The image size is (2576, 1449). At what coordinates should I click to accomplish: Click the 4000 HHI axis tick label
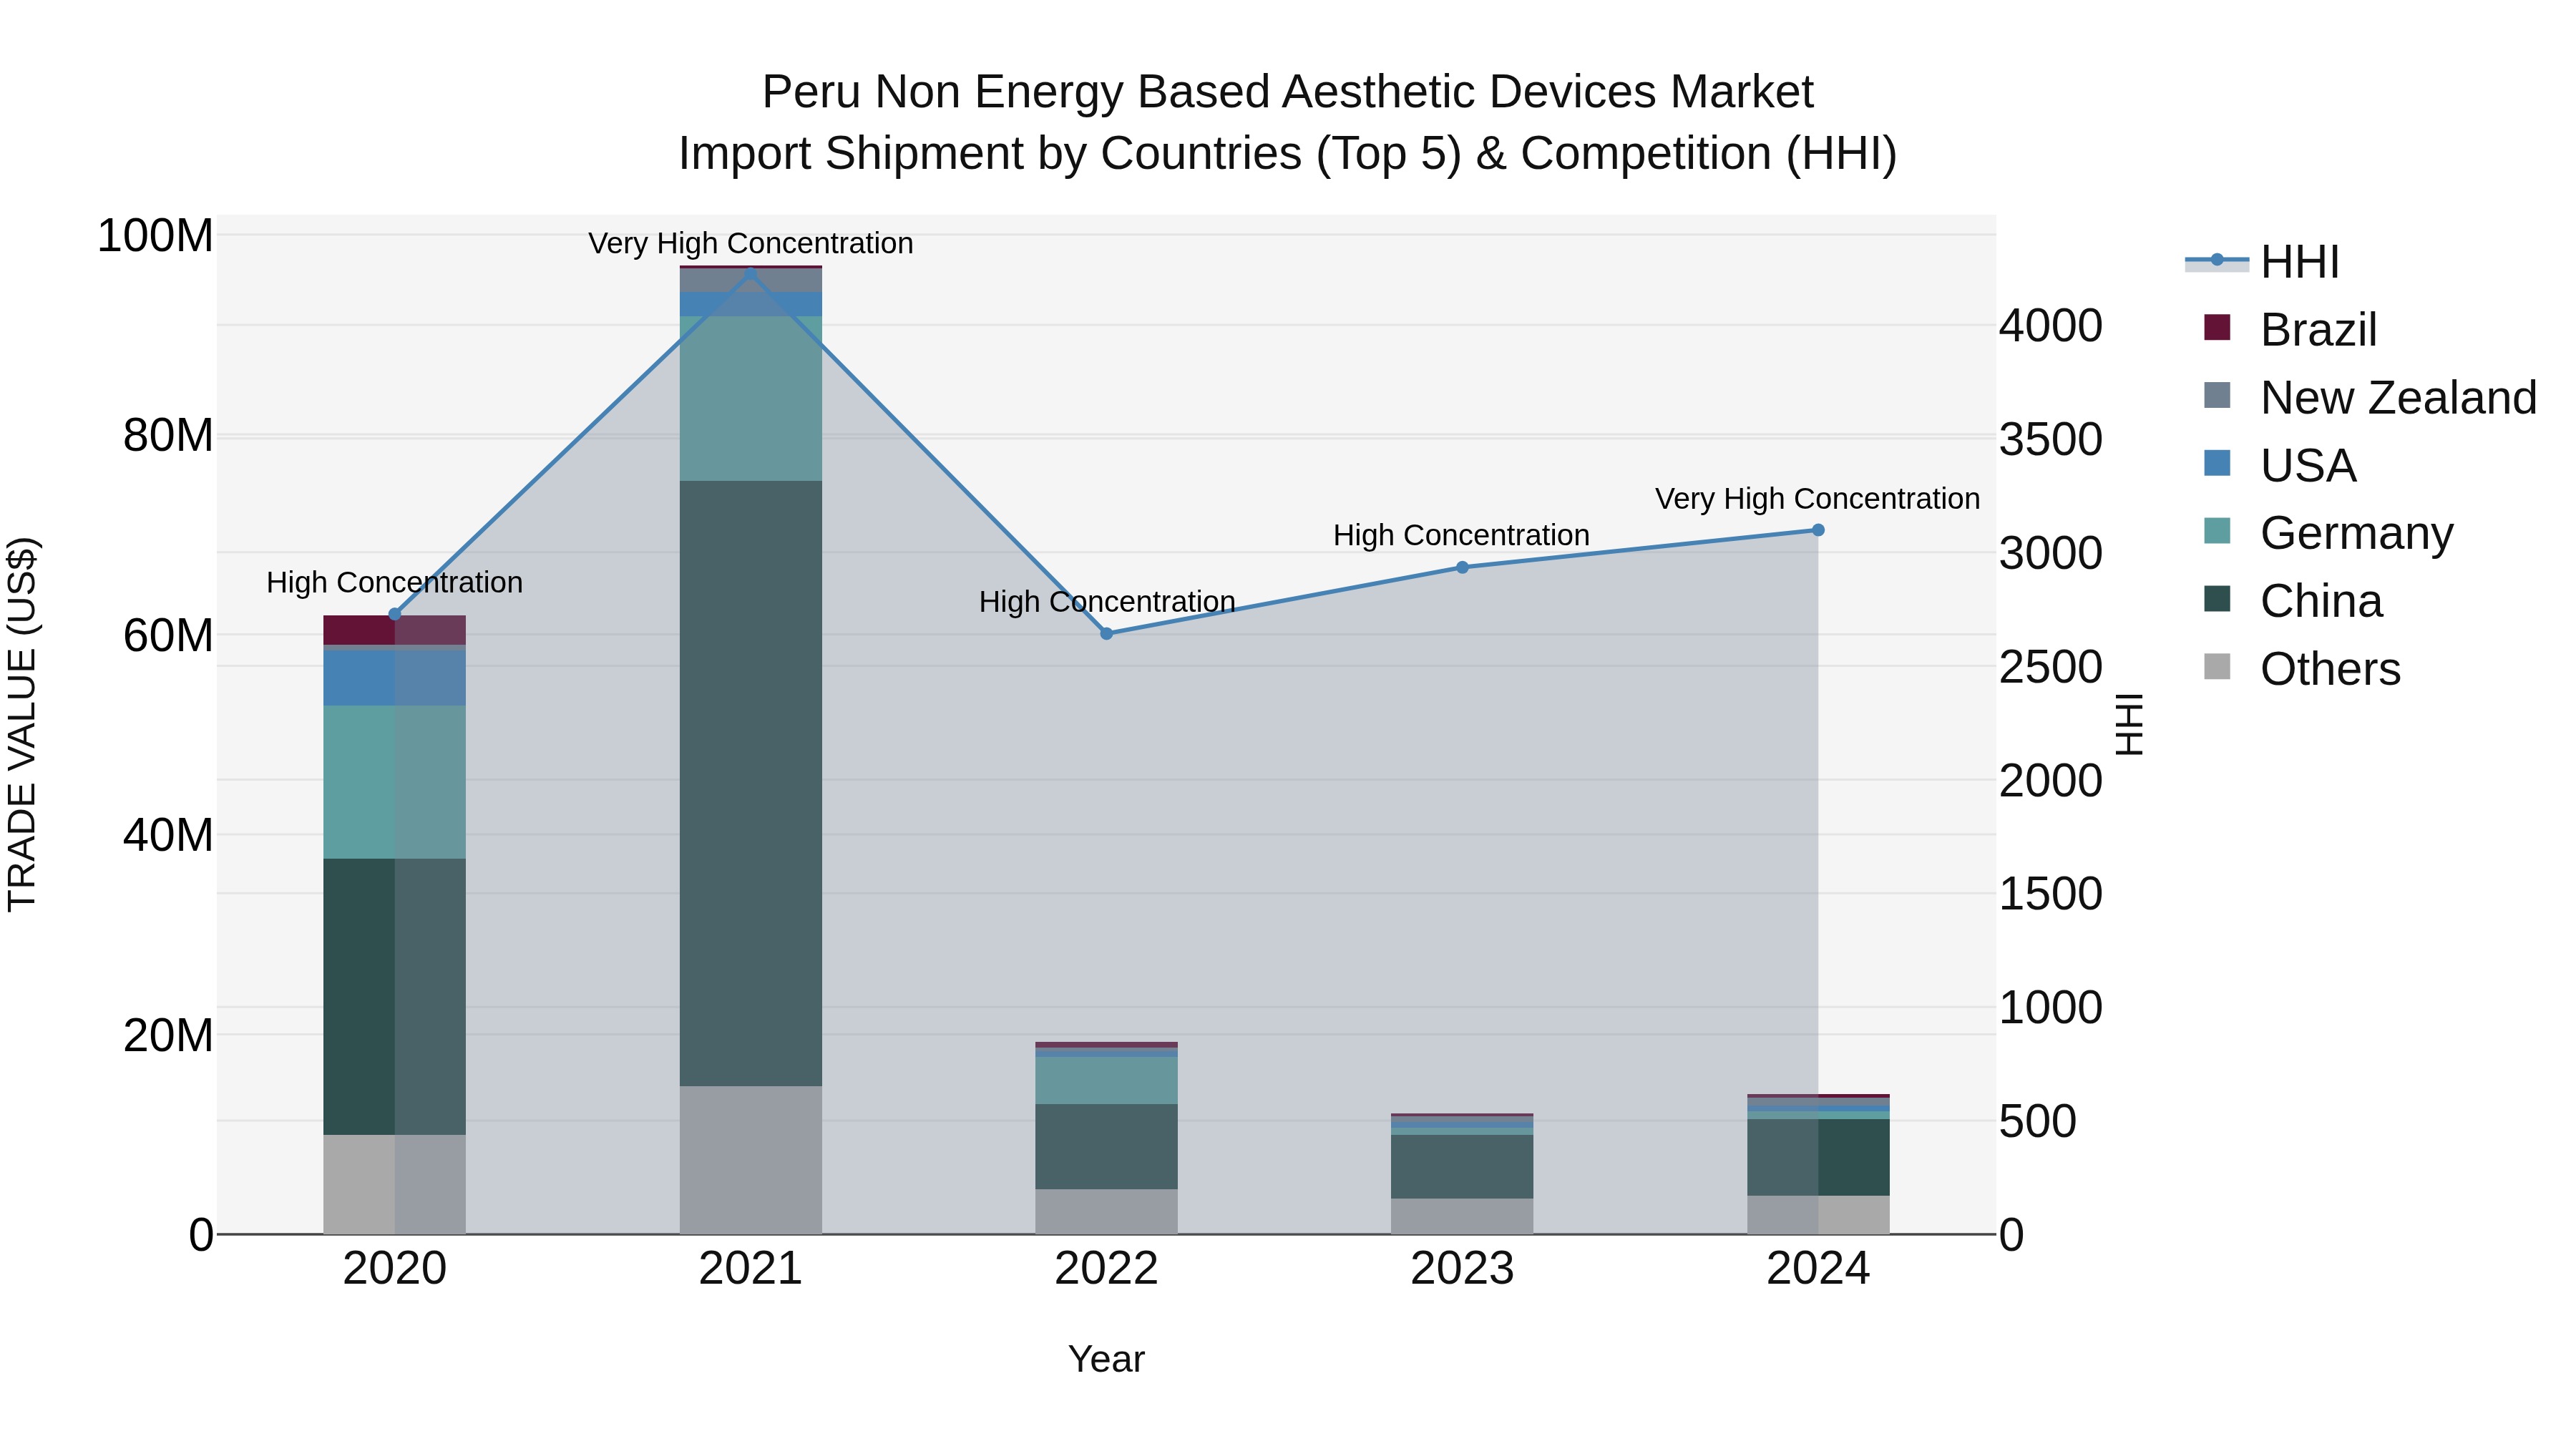click(2051, 326)
